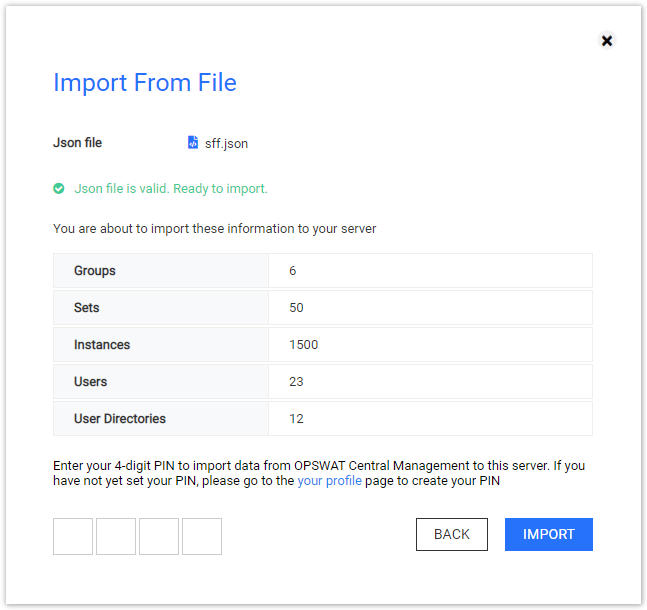The width and height of the screenshot is (647, 610).
Task: Select the sff.json file name
Action: 227,144
